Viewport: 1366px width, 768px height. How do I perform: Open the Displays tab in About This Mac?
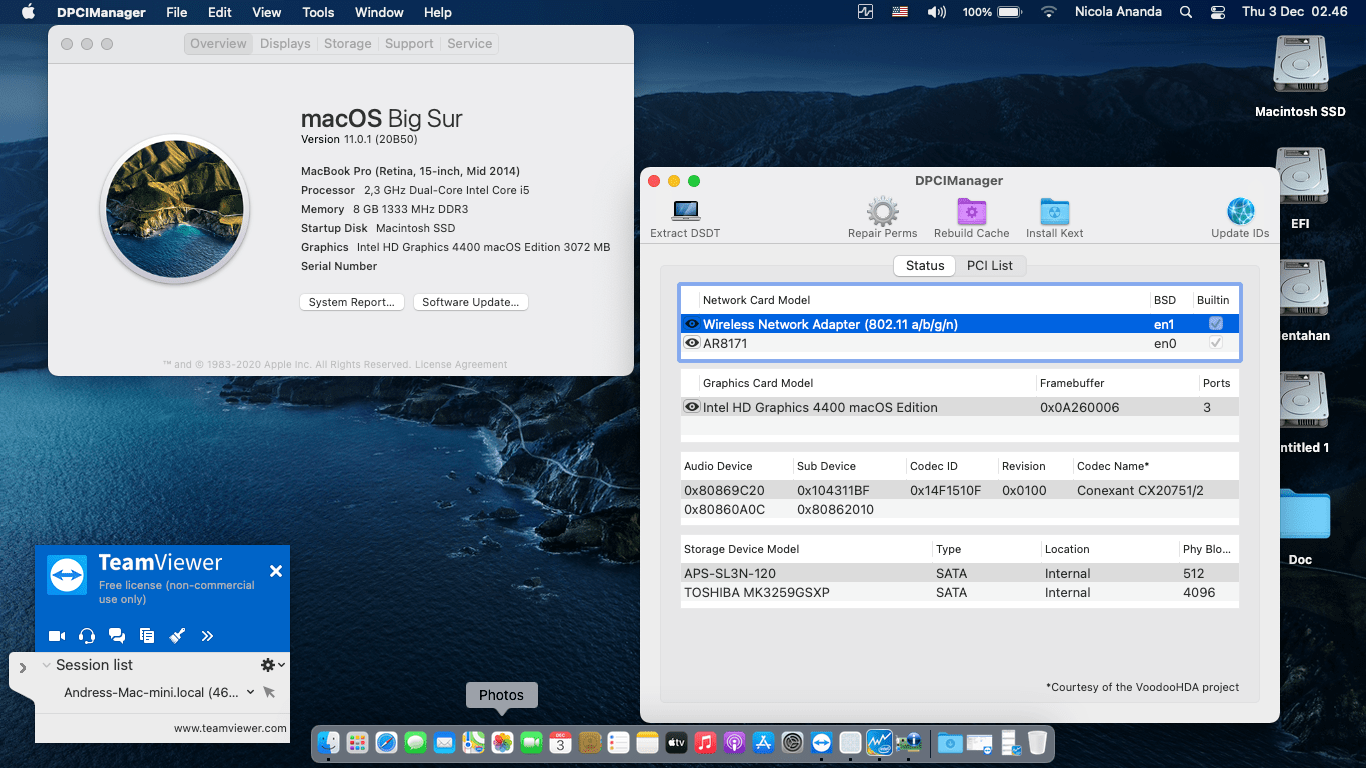click(285, 43)
